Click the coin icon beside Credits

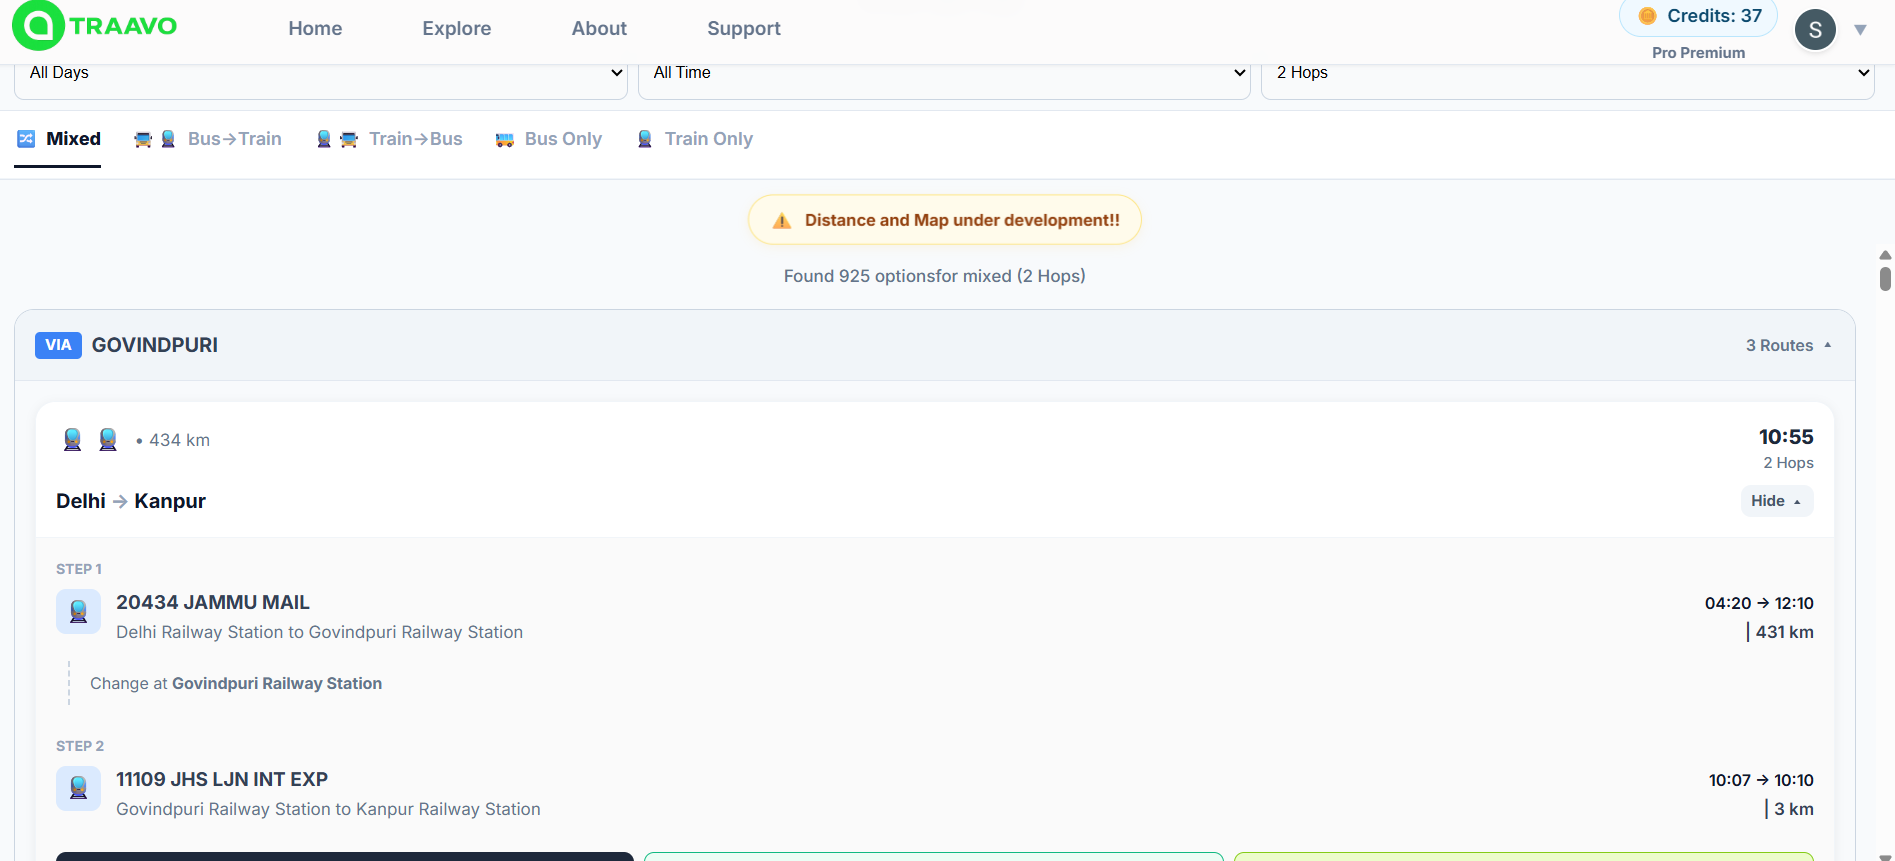[x=1647, y=16]
